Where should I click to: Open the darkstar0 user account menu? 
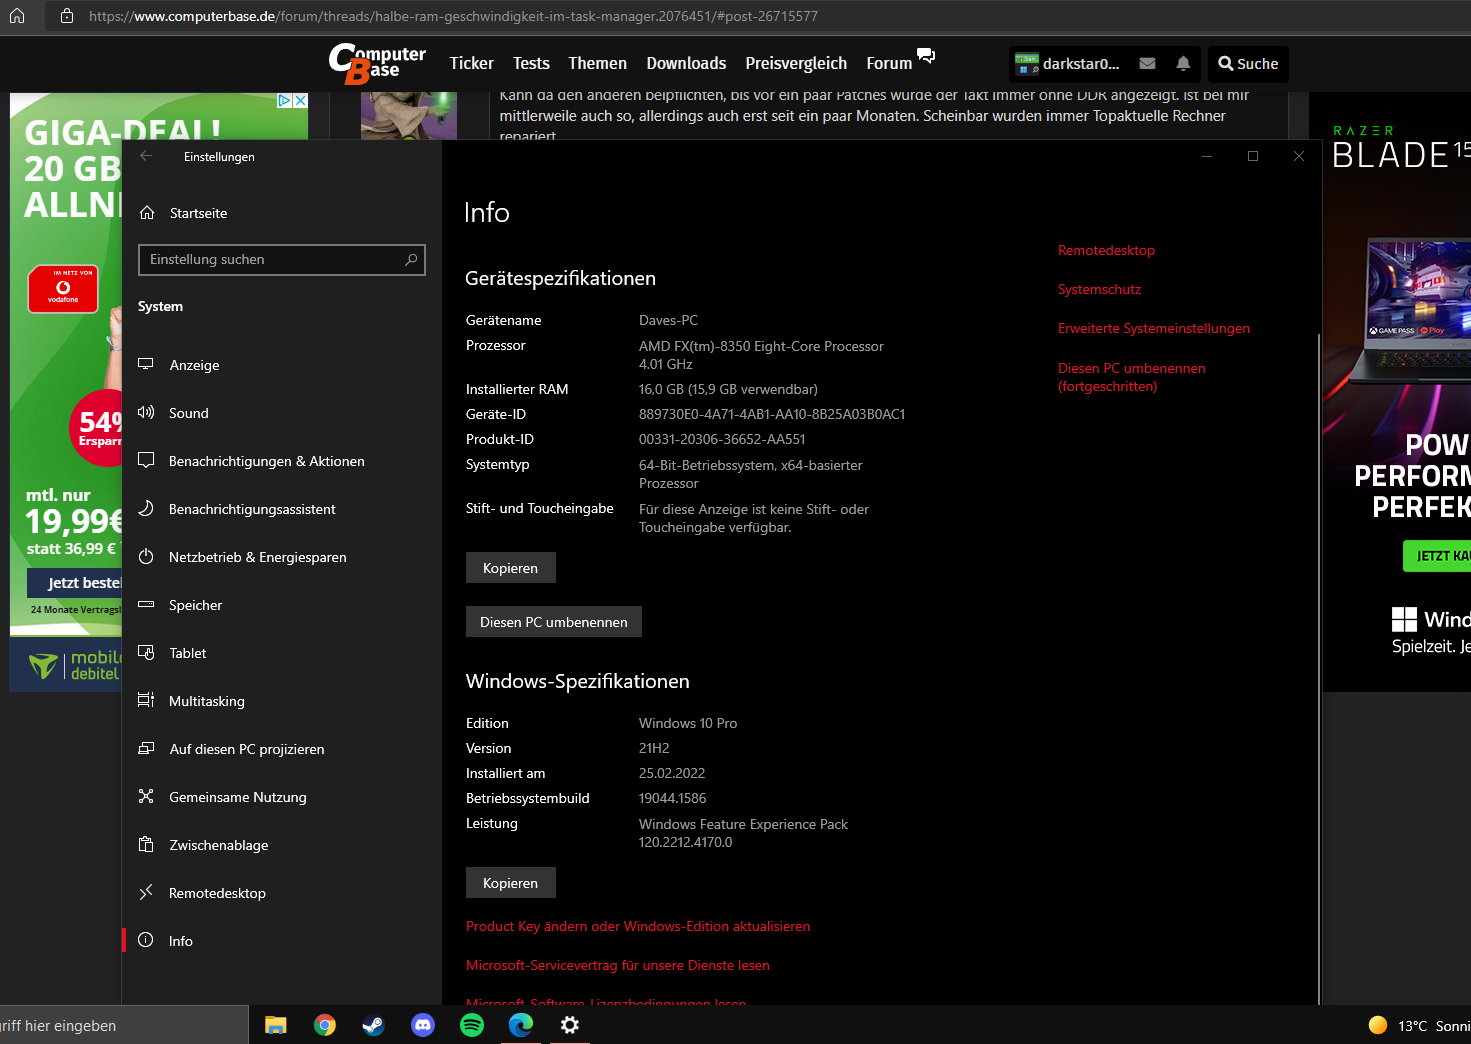point(1068,64)
